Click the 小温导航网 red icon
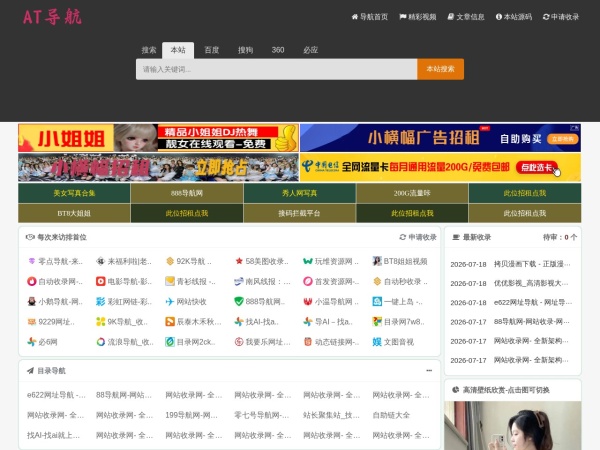Screen dimensions: 600x450 (x=308, y=302)
